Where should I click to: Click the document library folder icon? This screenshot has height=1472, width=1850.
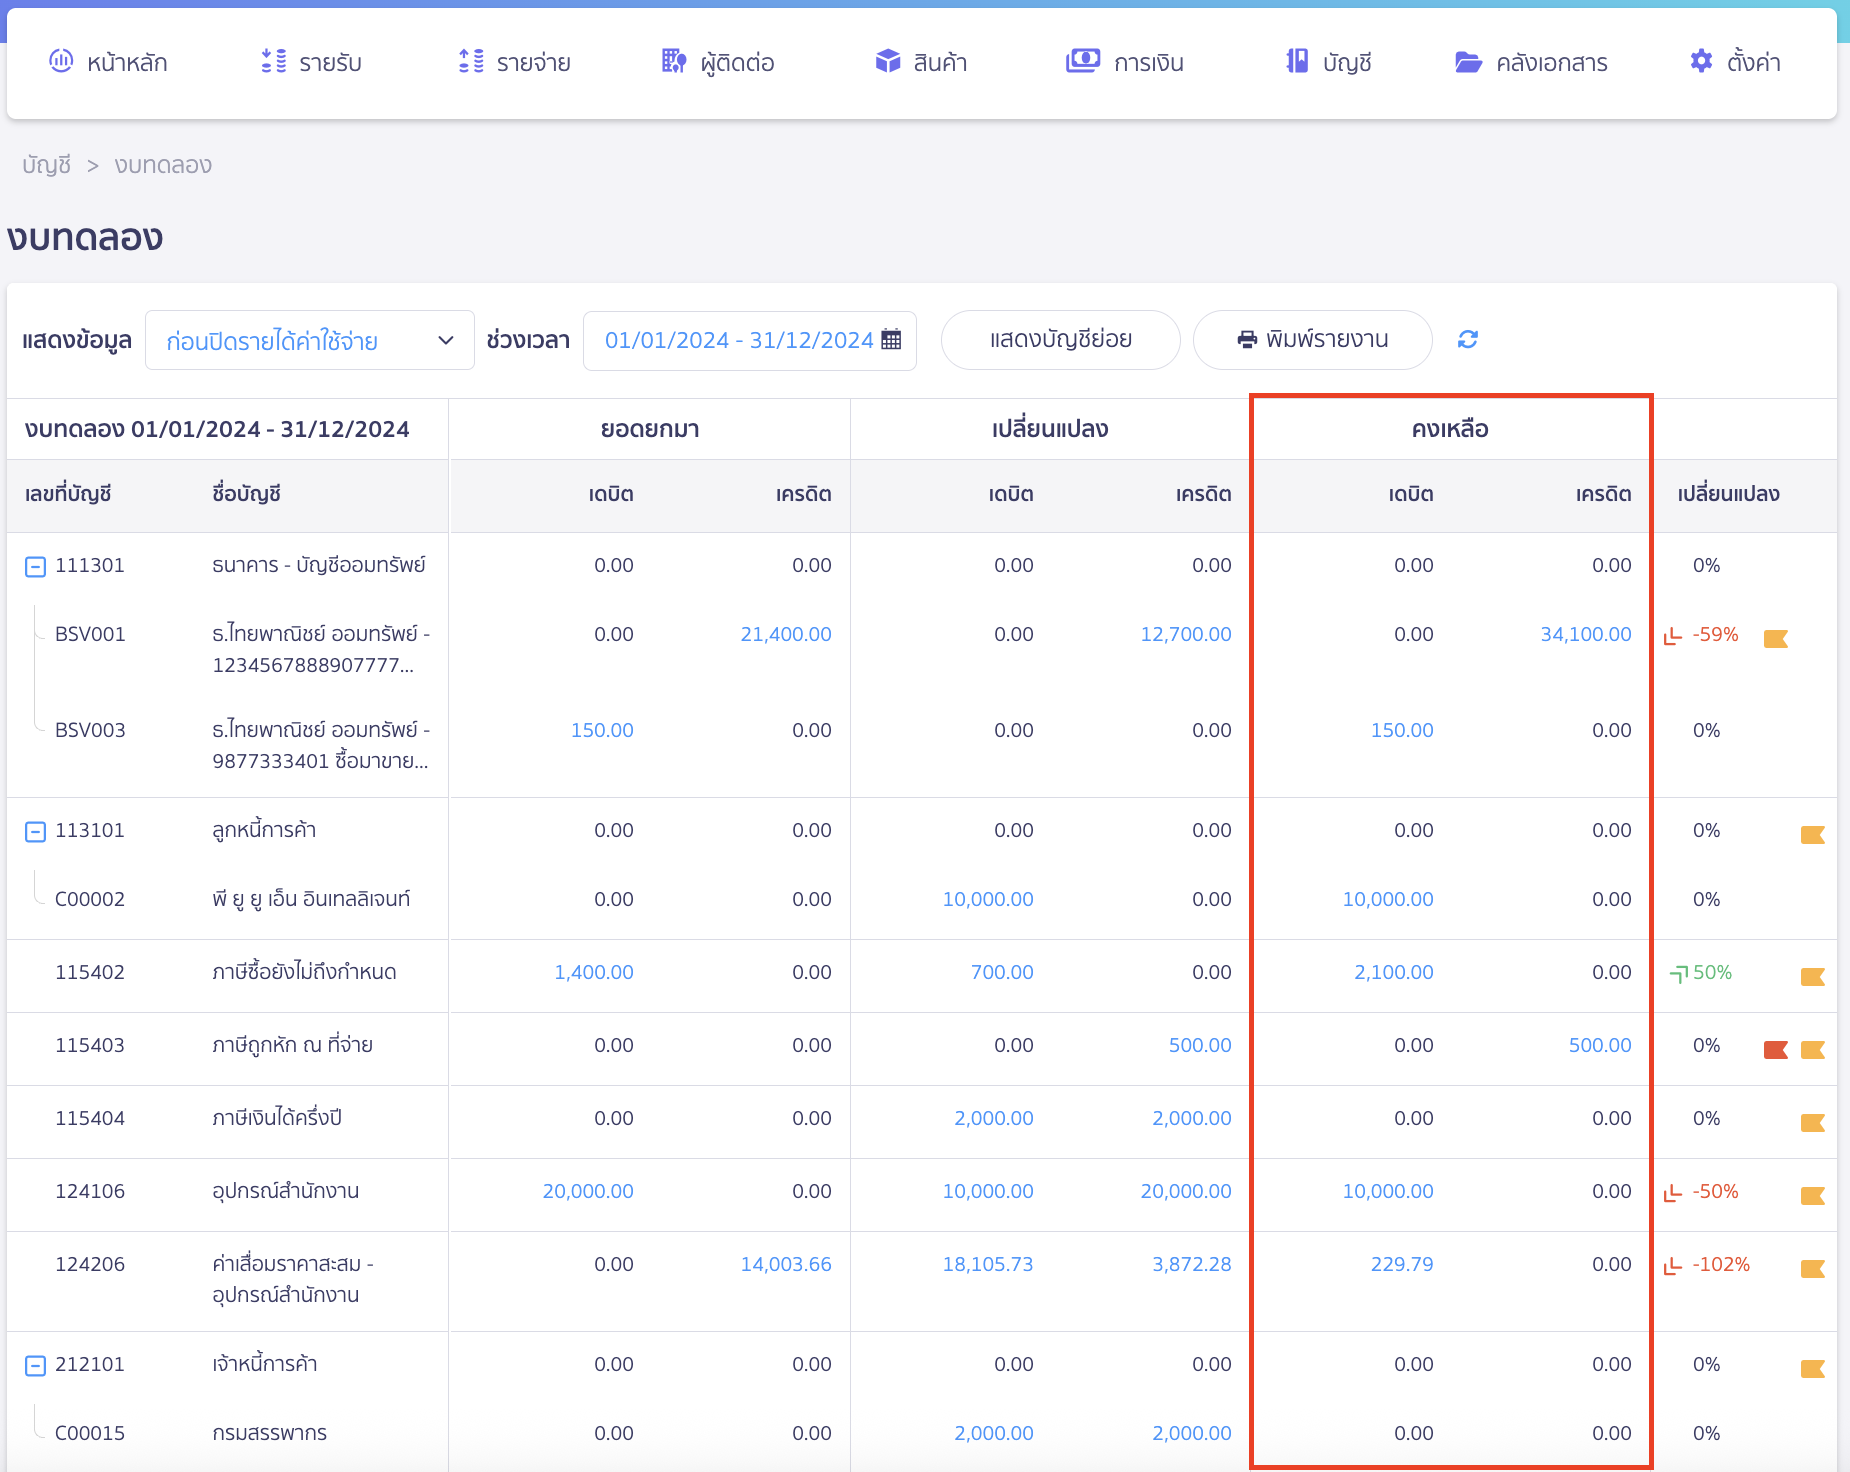1467,62
